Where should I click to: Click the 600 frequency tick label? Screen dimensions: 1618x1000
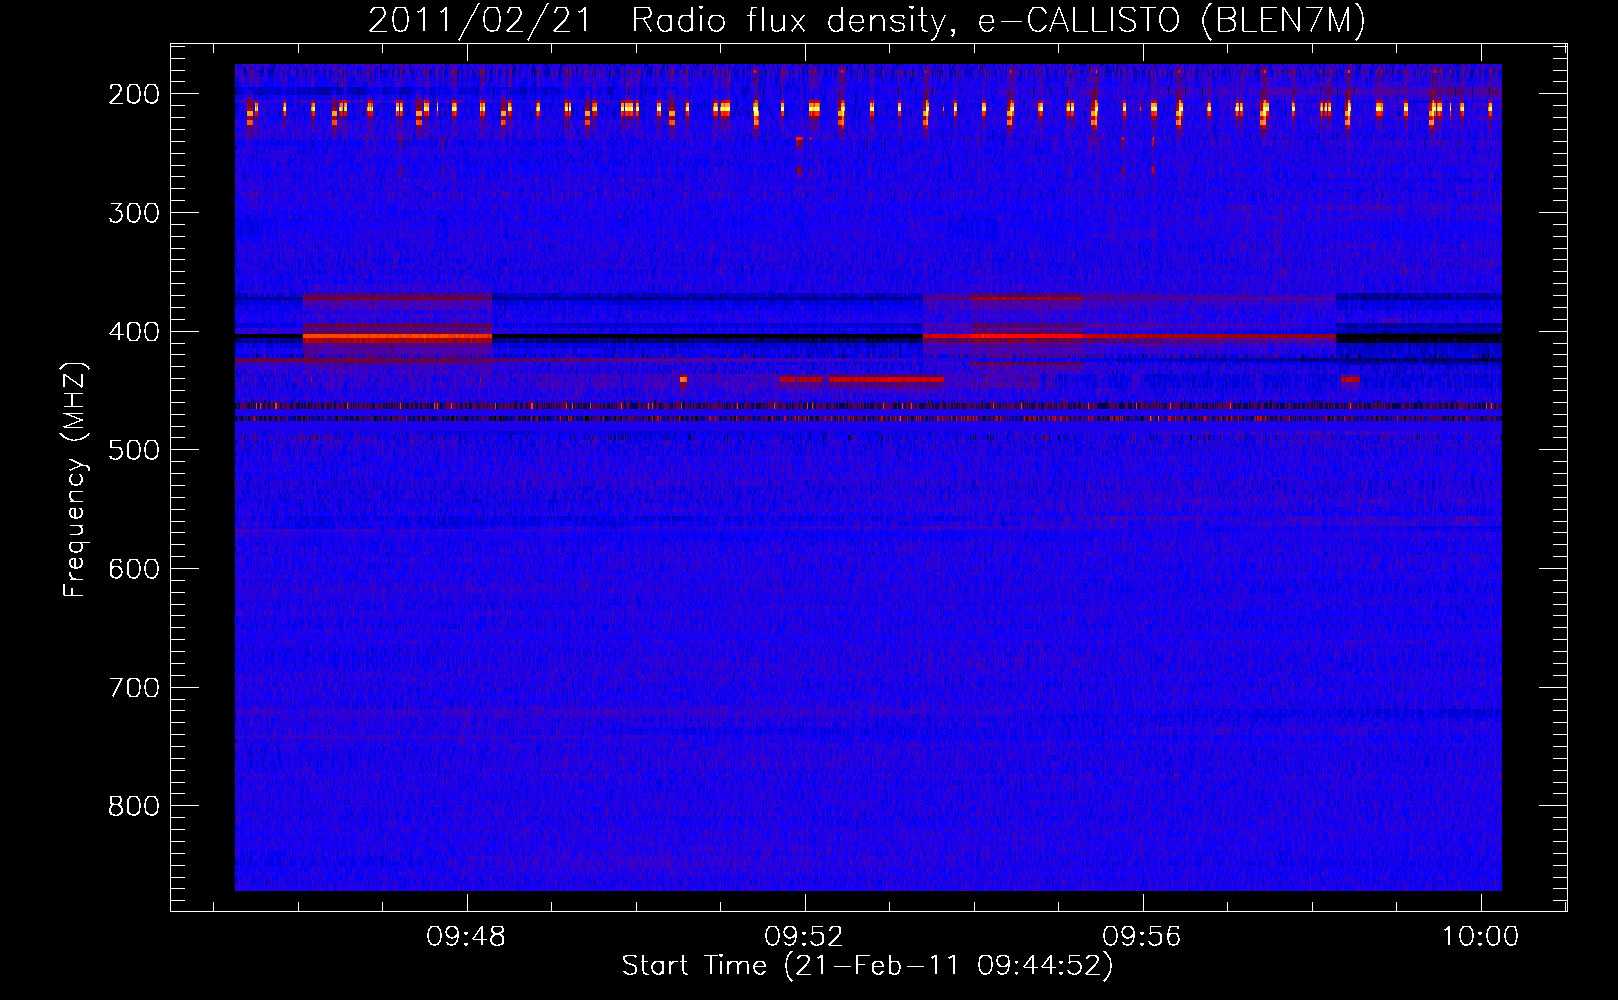click(x=134, y=569)
